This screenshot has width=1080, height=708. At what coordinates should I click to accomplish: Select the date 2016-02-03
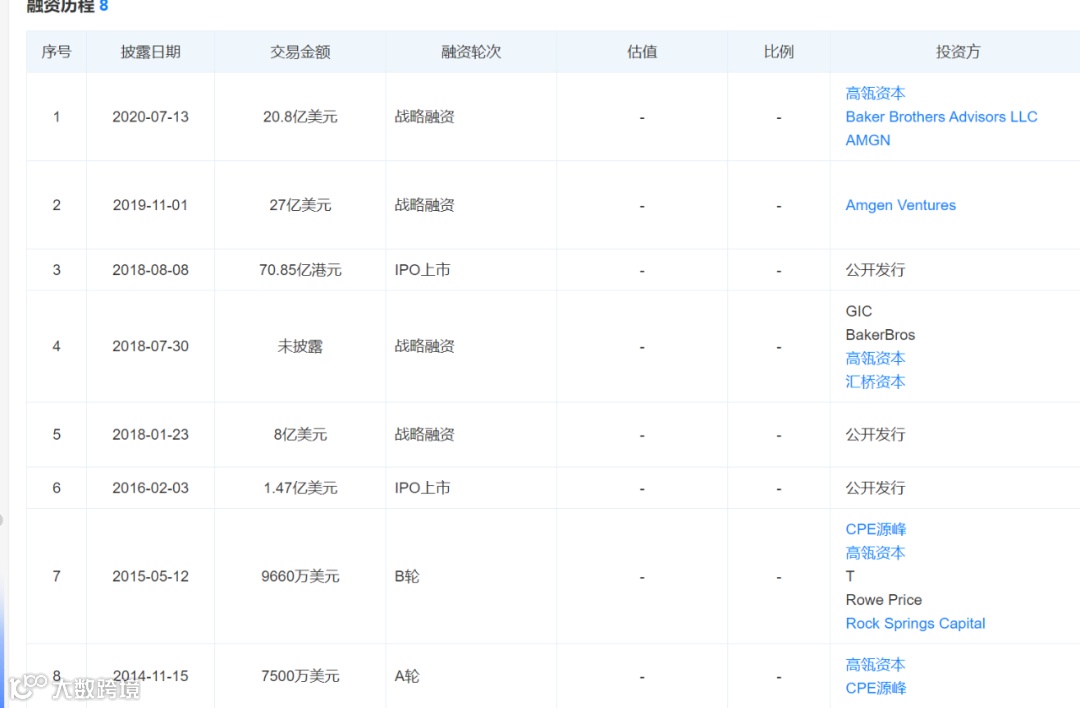[150, 488]
